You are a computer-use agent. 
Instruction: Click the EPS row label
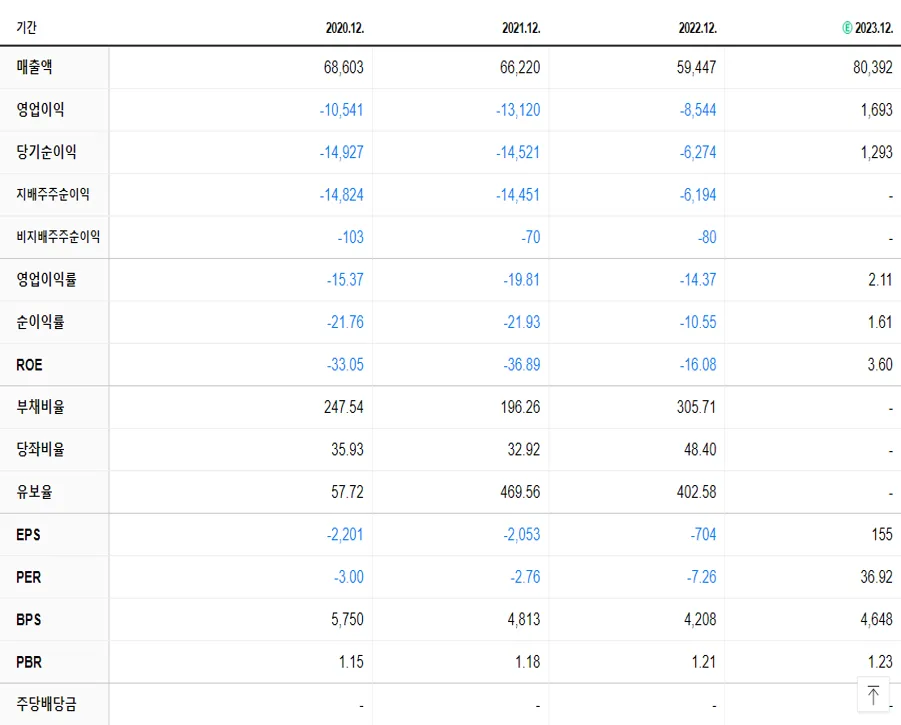[x=28, y=535]
